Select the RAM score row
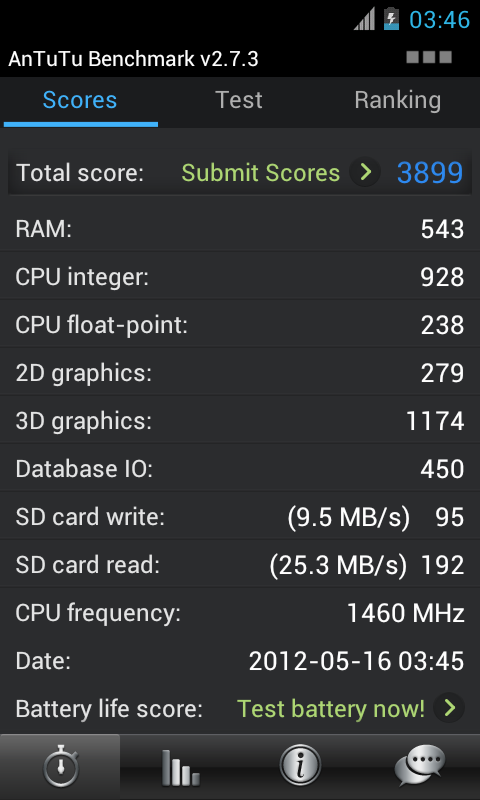 (x=240, y=229)
